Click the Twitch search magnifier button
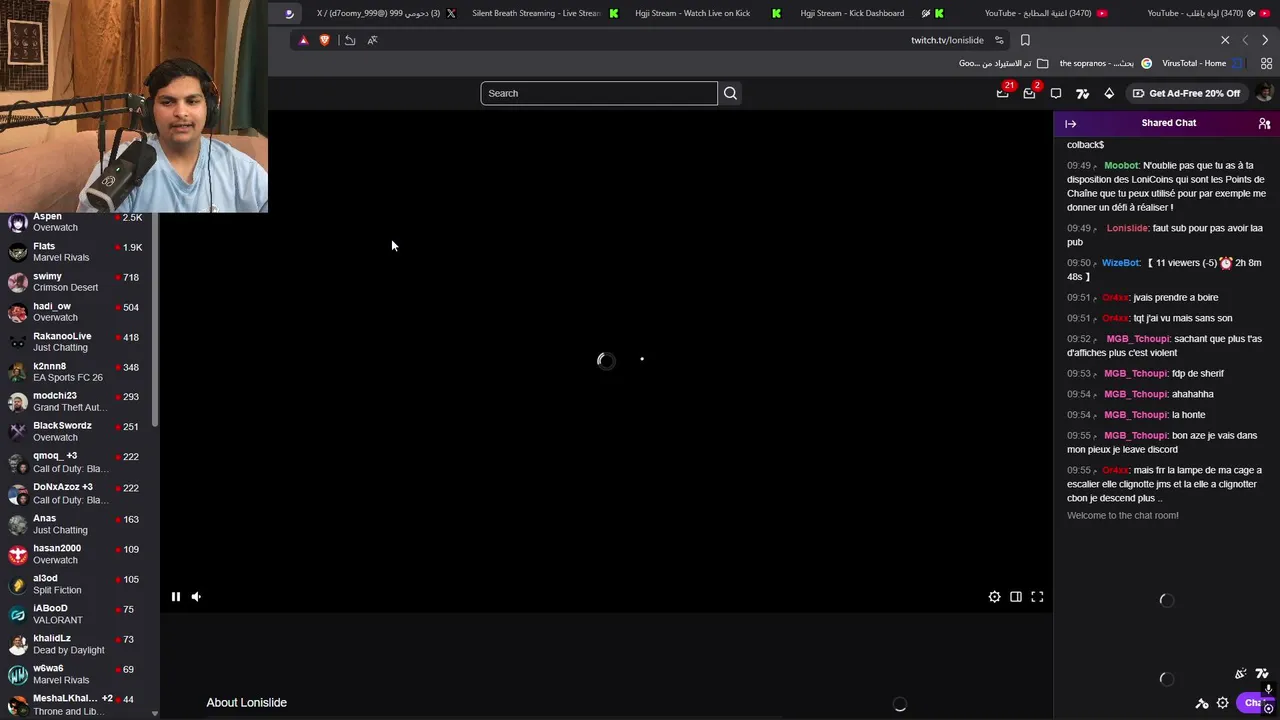 click(730, 93)
